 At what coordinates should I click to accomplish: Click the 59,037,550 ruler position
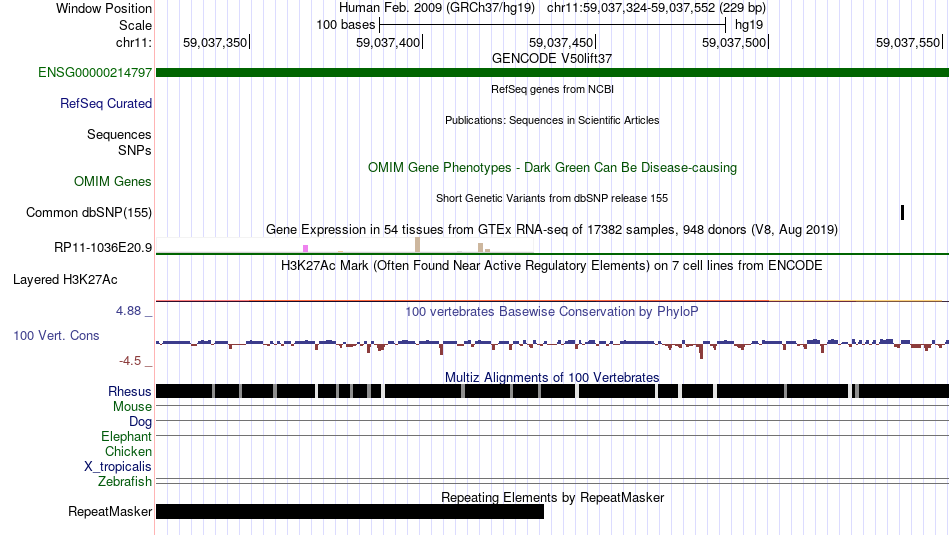(x=908, y=43)
